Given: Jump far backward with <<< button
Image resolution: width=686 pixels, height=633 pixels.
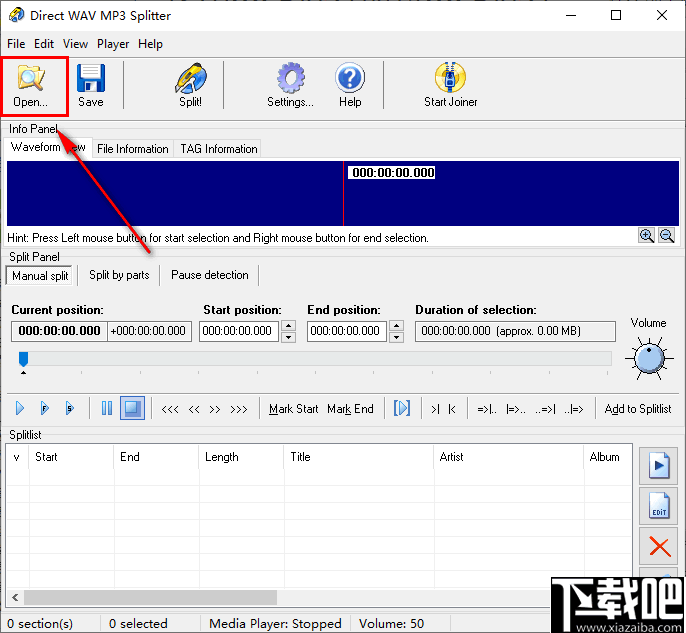Looking at the screenshot, I should (x=170, y=409).
